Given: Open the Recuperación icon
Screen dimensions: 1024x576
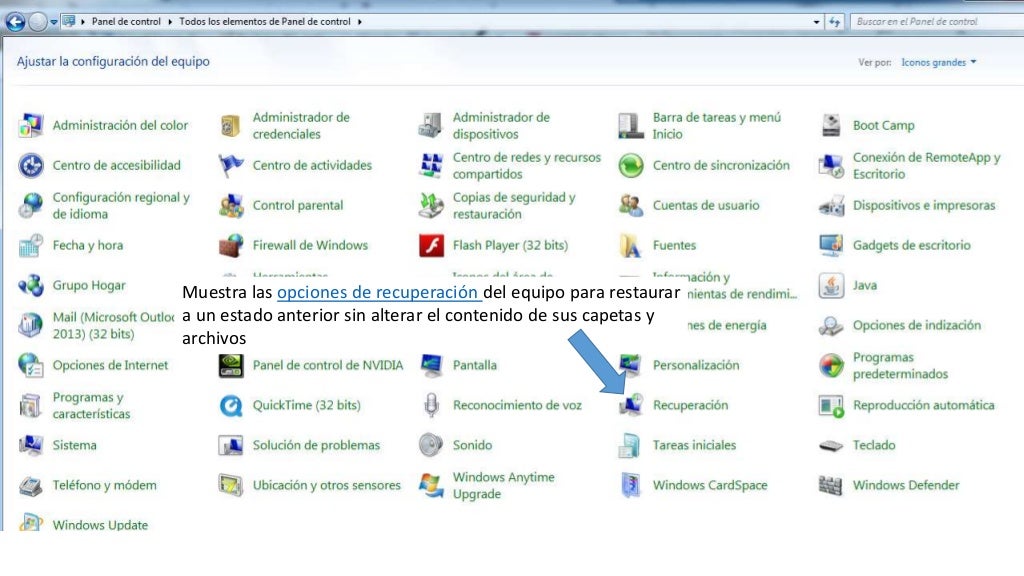Looking at the screenshot, I should (x=631, y=406).
